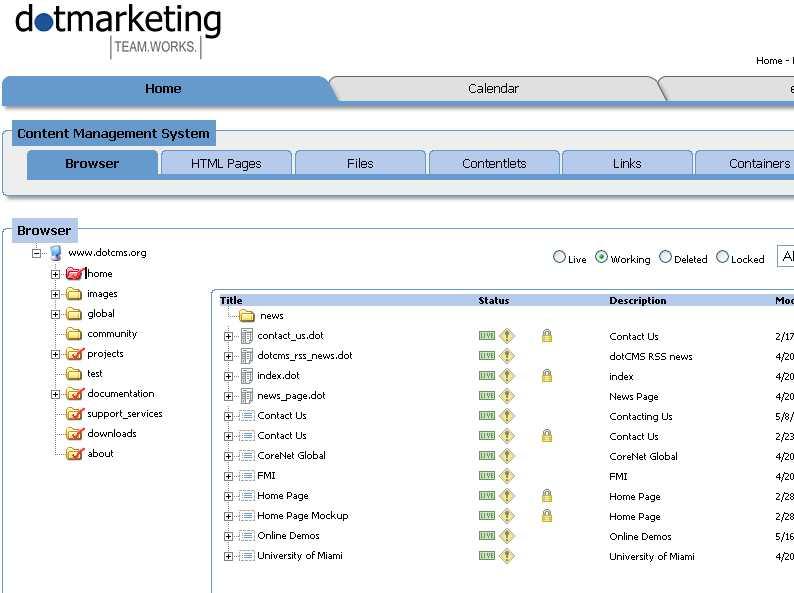
Task: Expand the dotcms_rss_news.dot row
Action: [x=228, y=356]
